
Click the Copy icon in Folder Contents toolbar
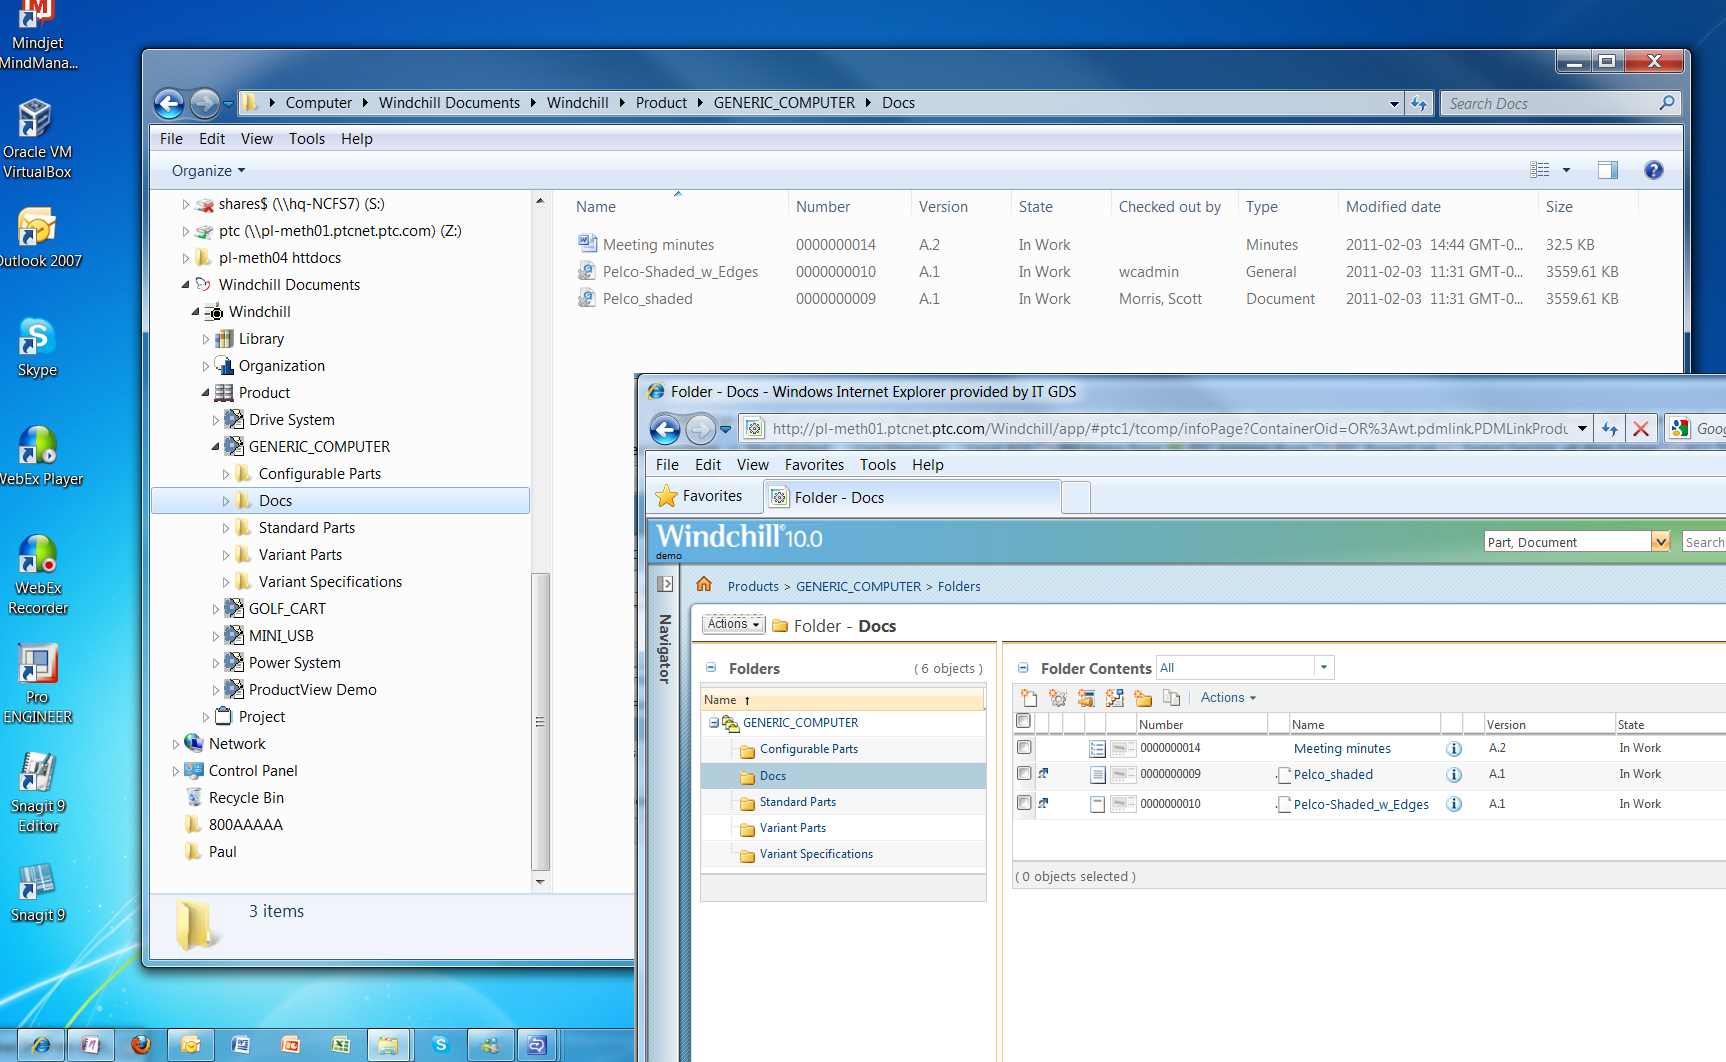point(1172,698)
